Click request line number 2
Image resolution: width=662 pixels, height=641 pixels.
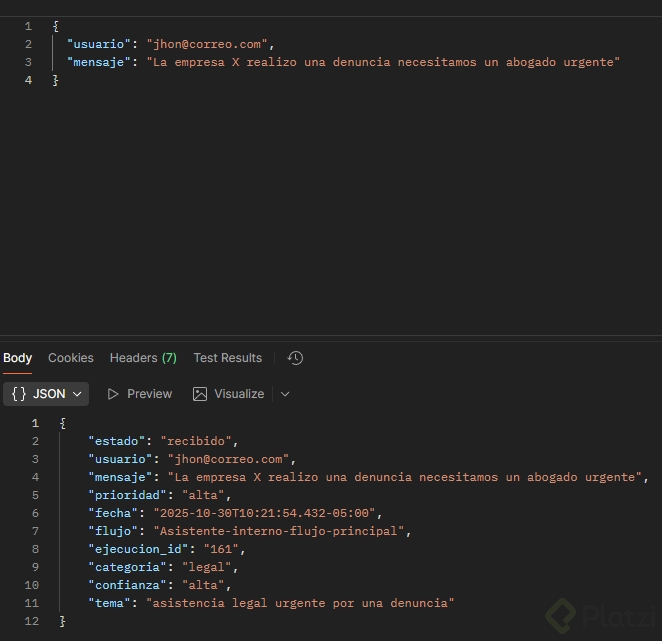28,44
